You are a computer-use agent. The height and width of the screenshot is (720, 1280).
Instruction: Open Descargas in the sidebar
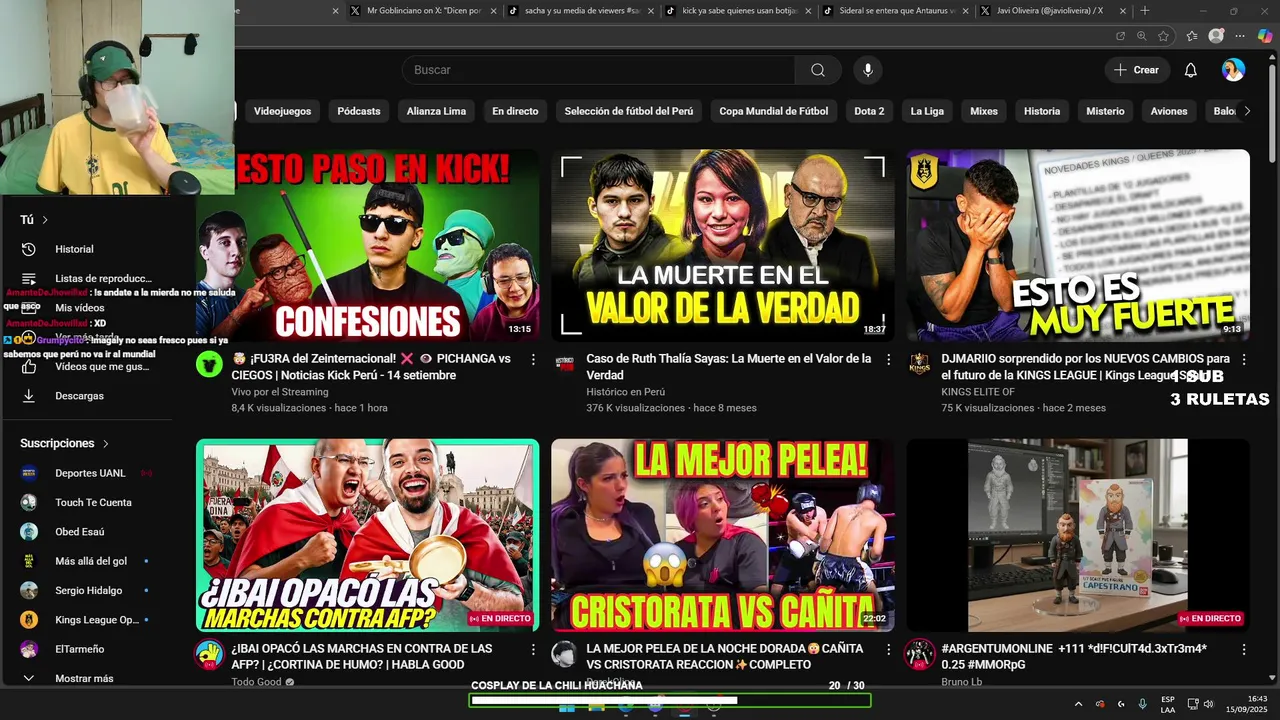[x=79, y=396]
